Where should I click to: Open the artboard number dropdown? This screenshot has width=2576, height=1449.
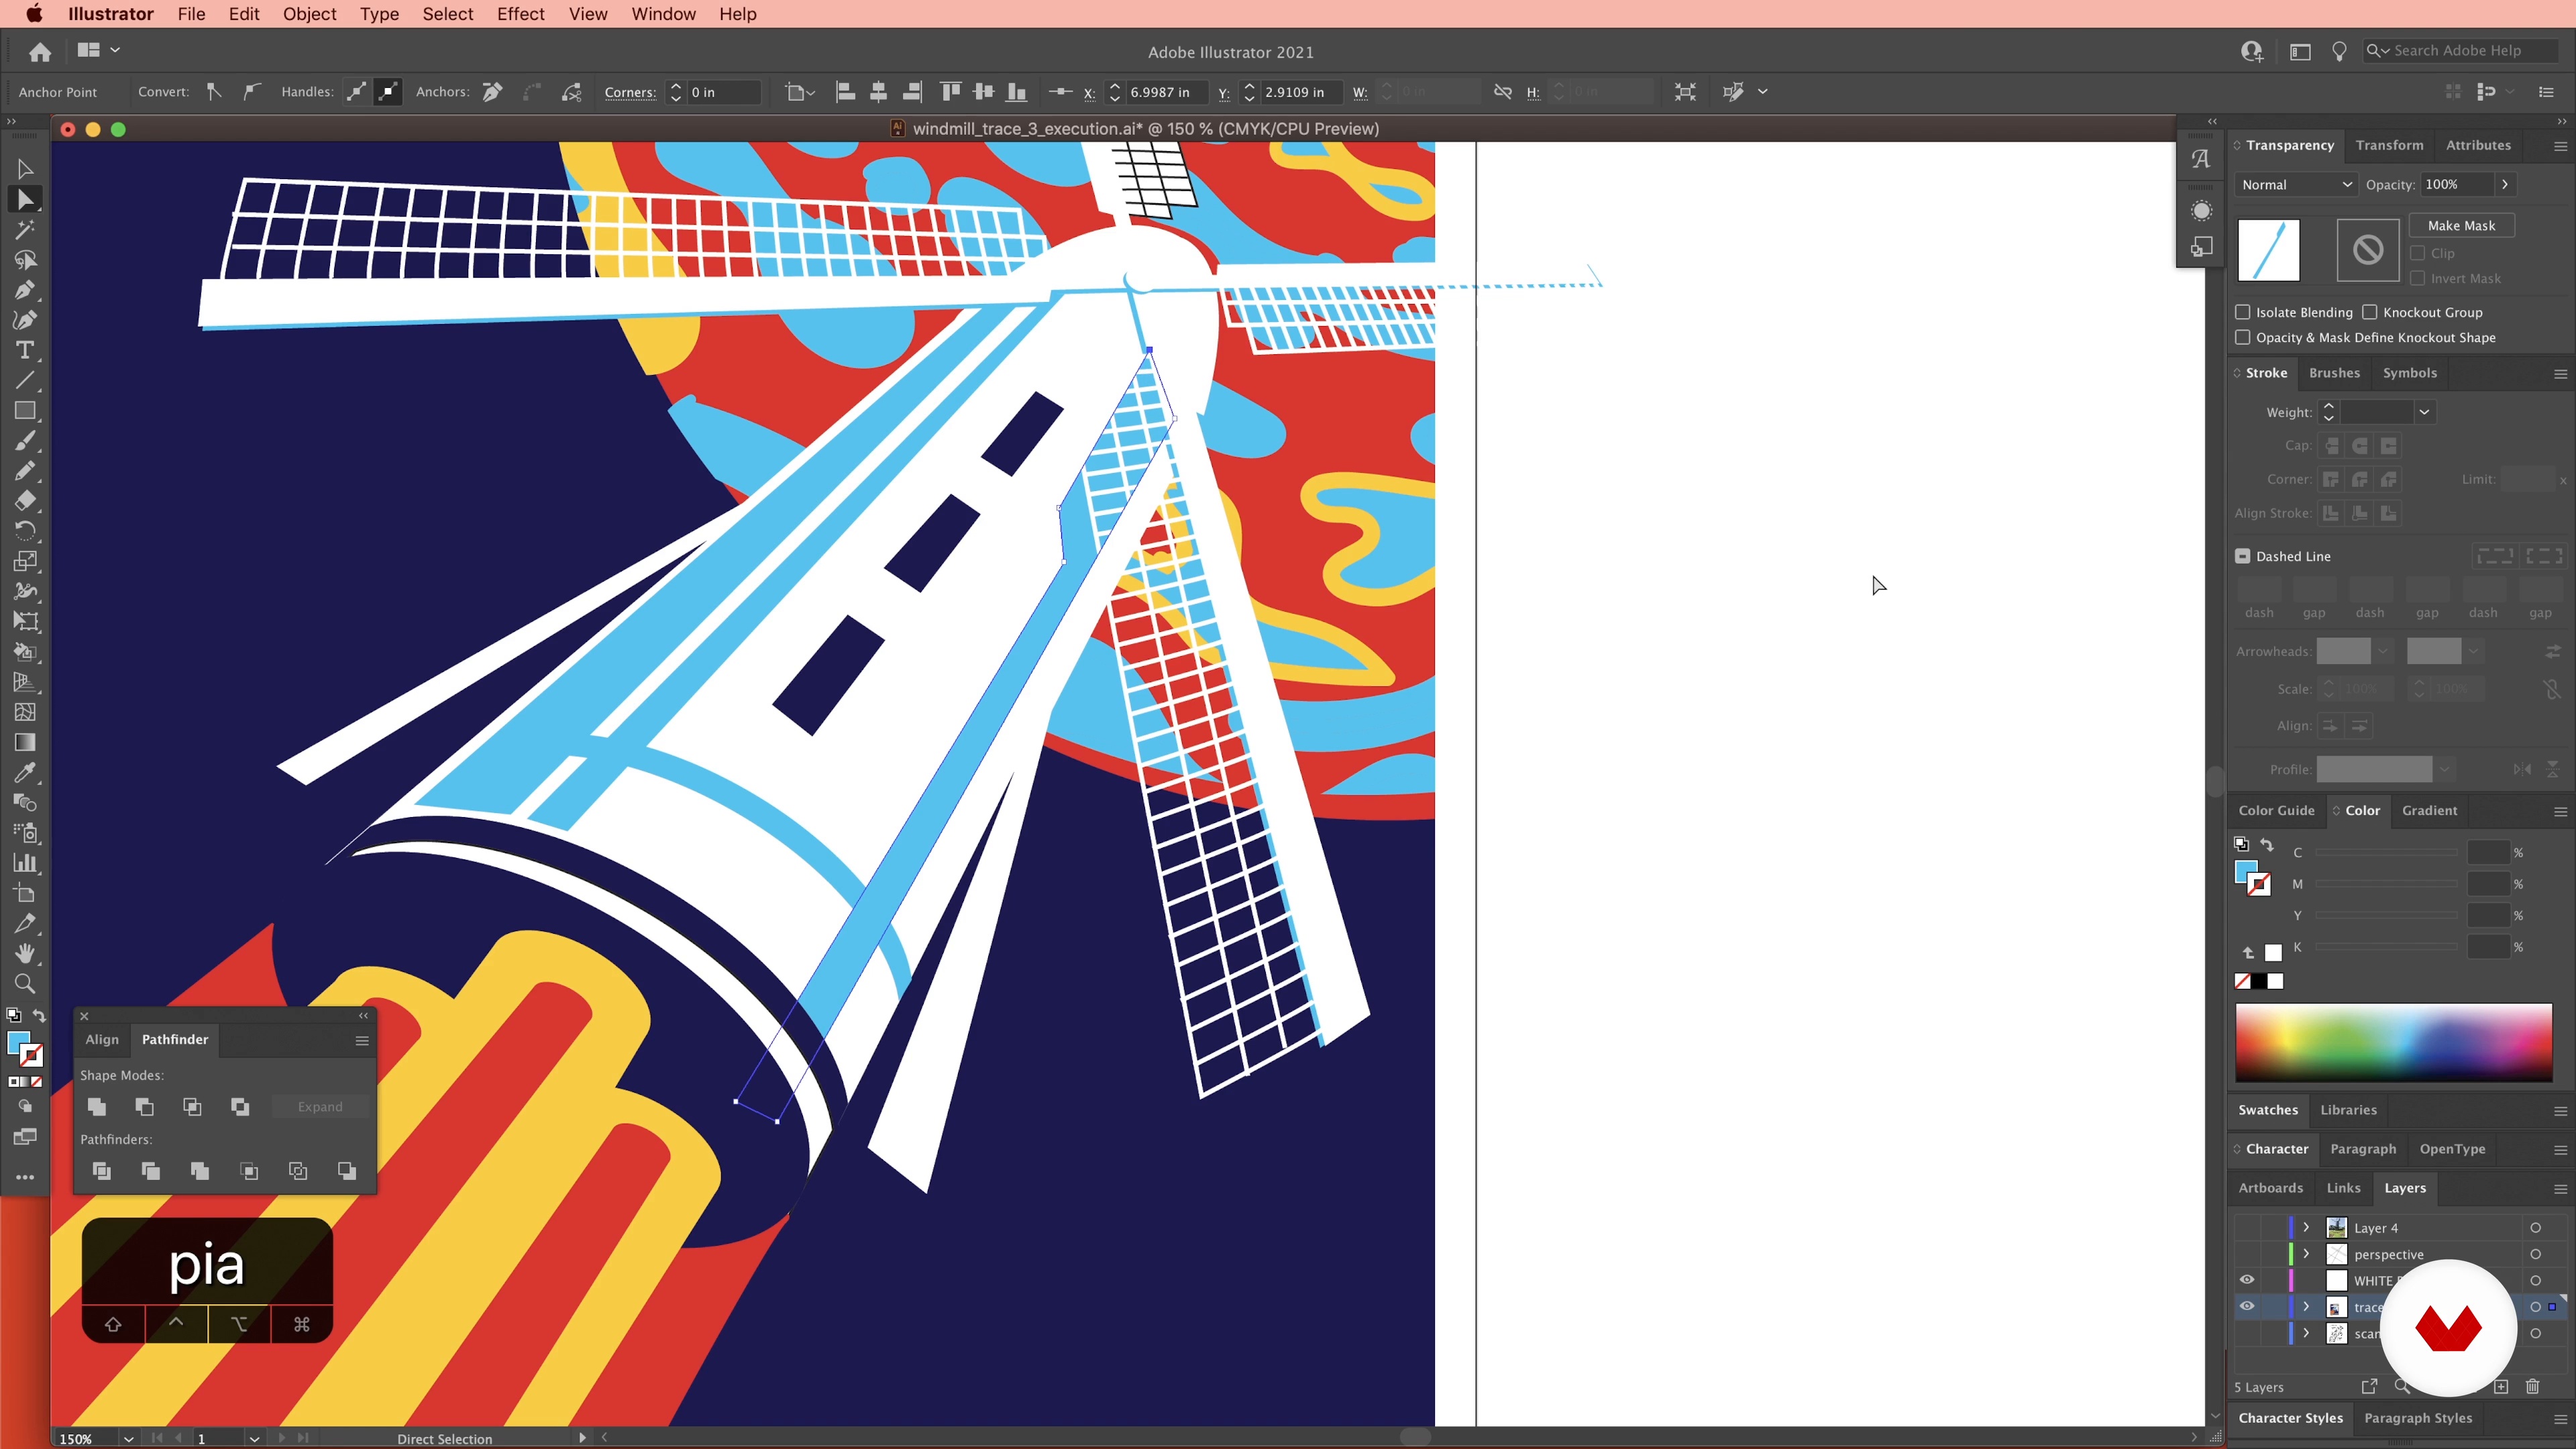coord(254,1438)
